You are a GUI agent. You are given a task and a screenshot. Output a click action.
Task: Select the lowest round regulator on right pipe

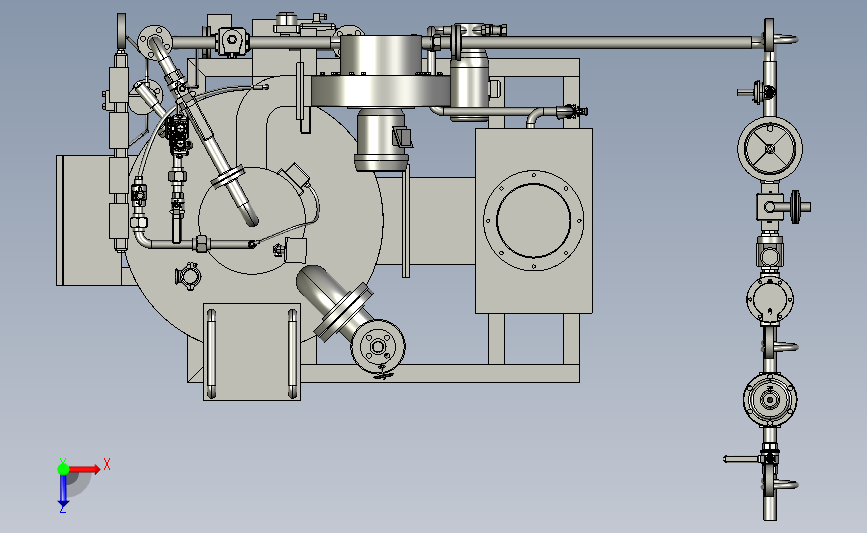click(770, 399)
